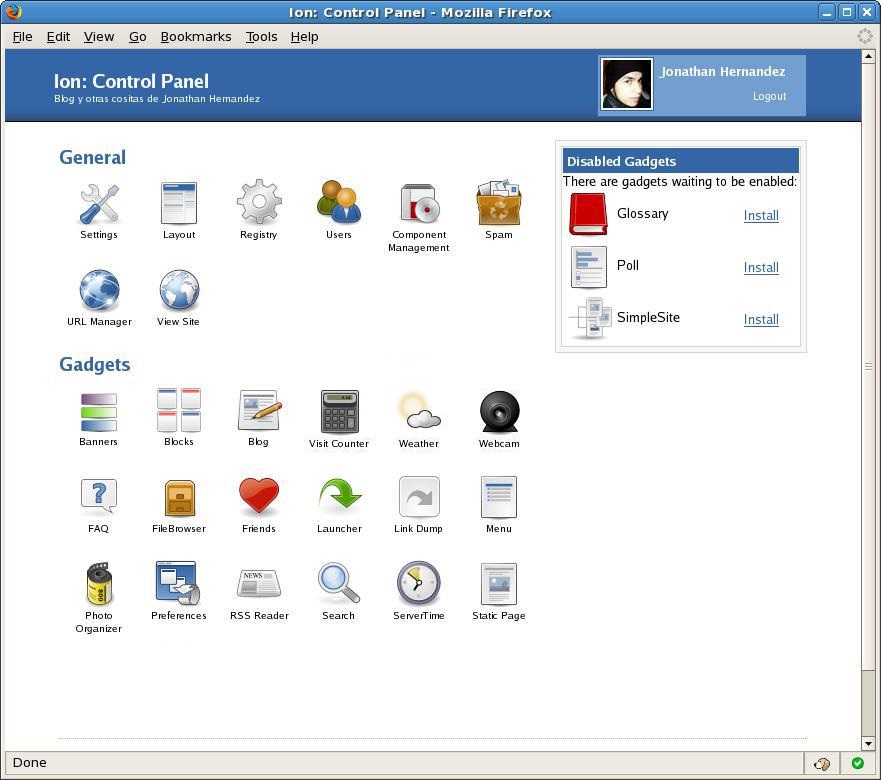
Task: Click the vertical scrollbar down arrow
Action: [868, 743]
